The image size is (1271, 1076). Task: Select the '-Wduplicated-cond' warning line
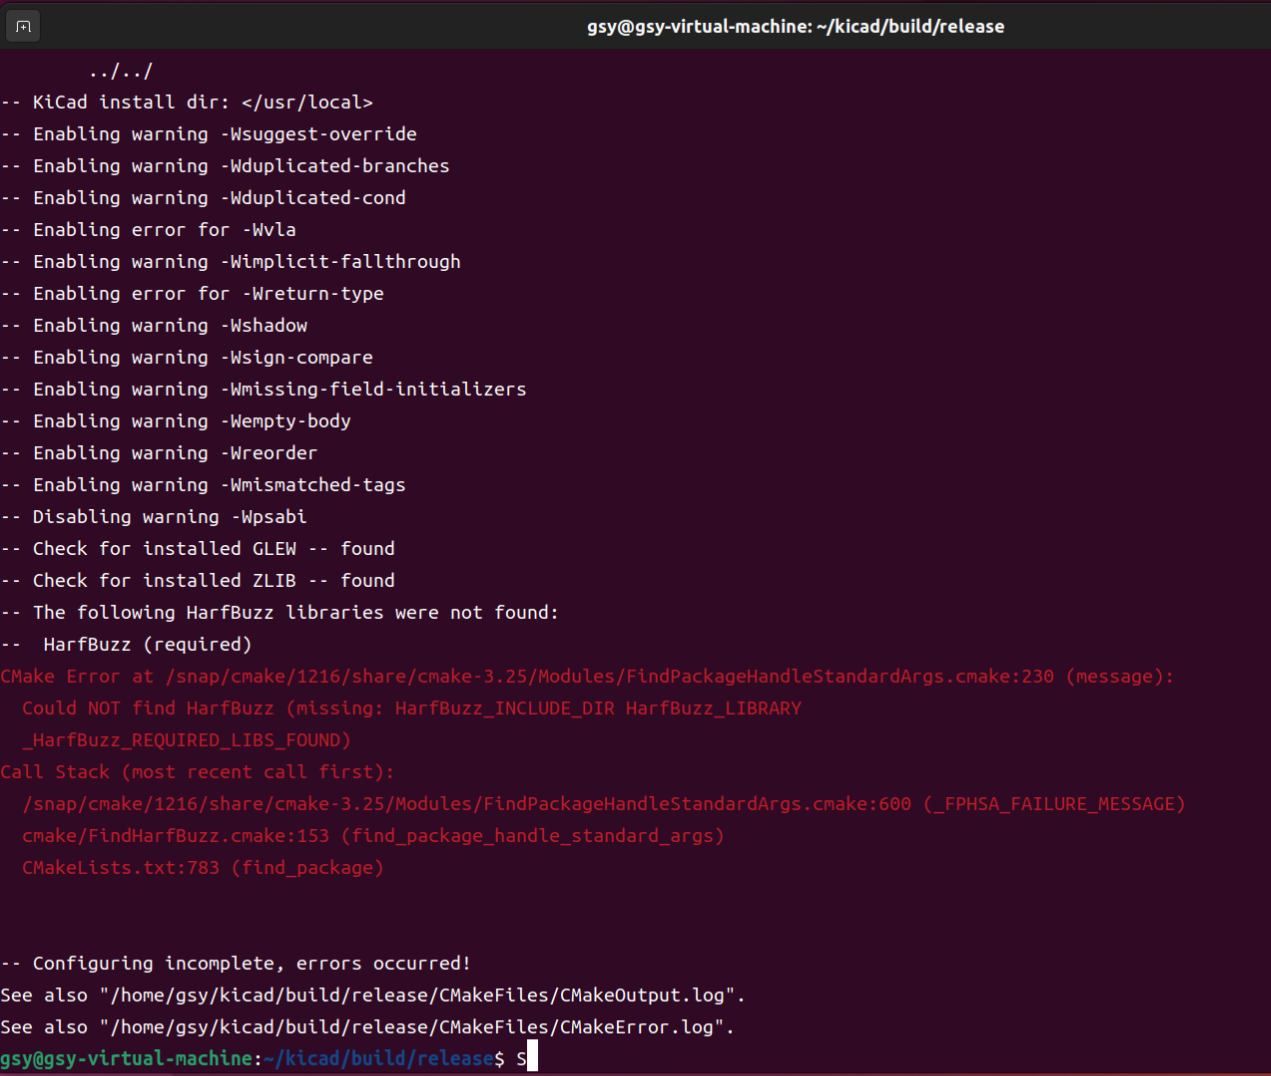point(203,198)
